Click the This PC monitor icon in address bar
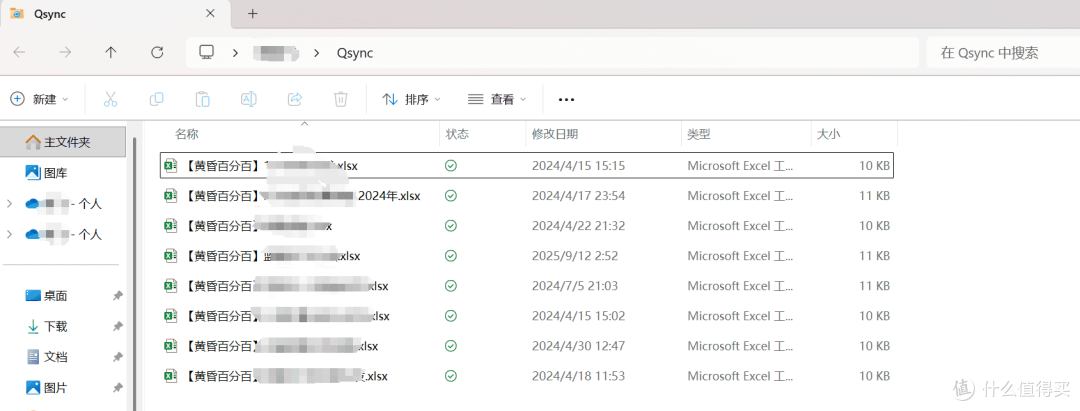The width and height of the screenshot is (1080, 411). (x=205, y=52)
